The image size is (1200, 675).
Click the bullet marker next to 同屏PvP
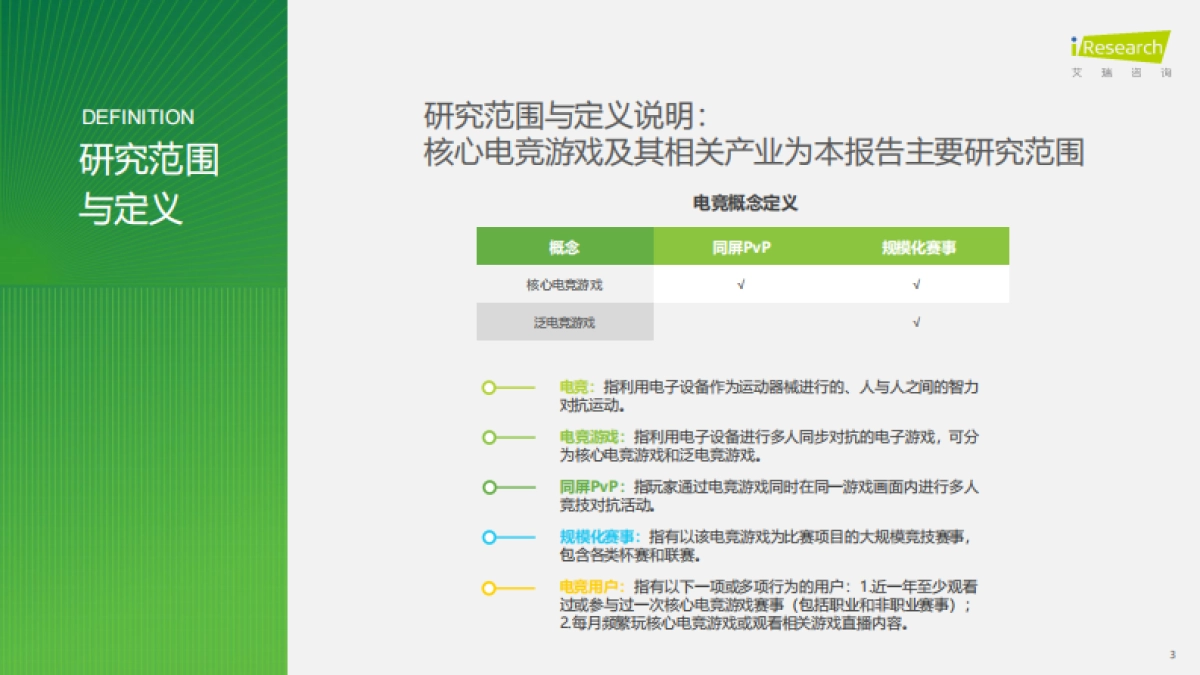coord(489,487)
